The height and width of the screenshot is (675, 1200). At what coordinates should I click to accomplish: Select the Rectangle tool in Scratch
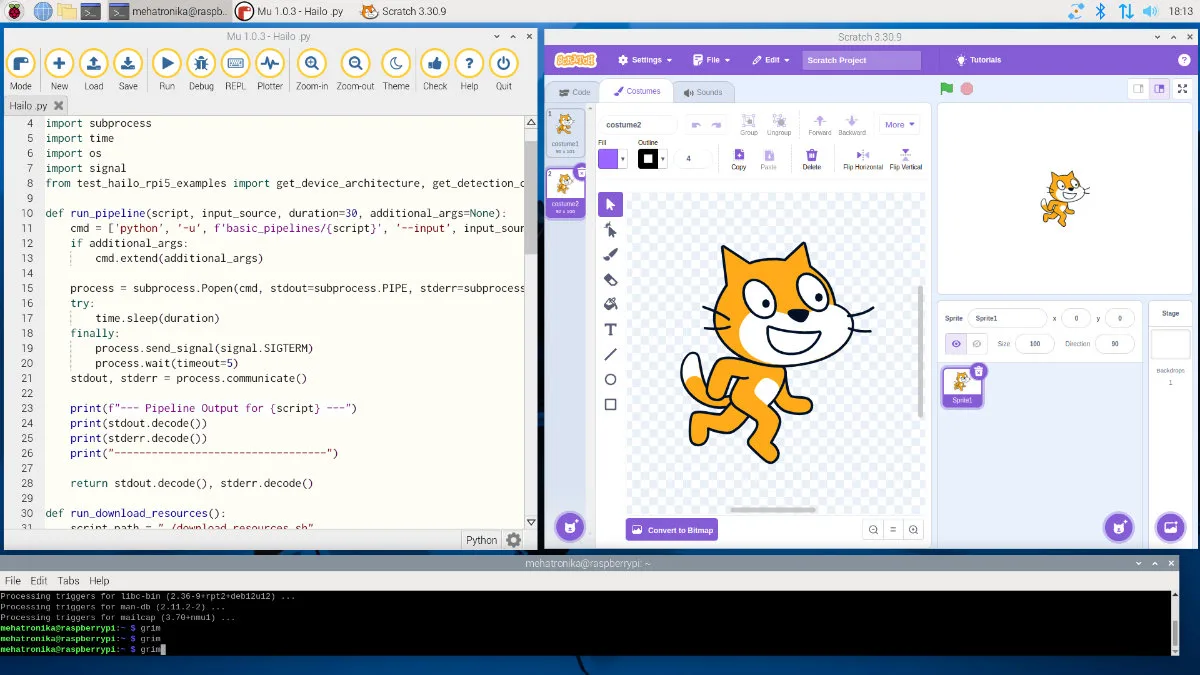click(x=611, y=405)
